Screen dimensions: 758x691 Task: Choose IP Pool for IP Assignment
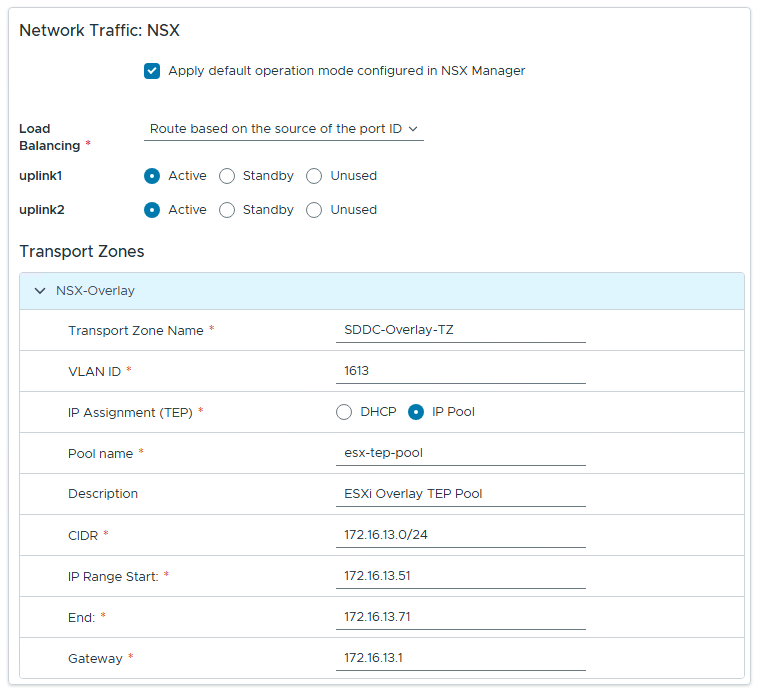pyautogui.click(x=416, y=412)
